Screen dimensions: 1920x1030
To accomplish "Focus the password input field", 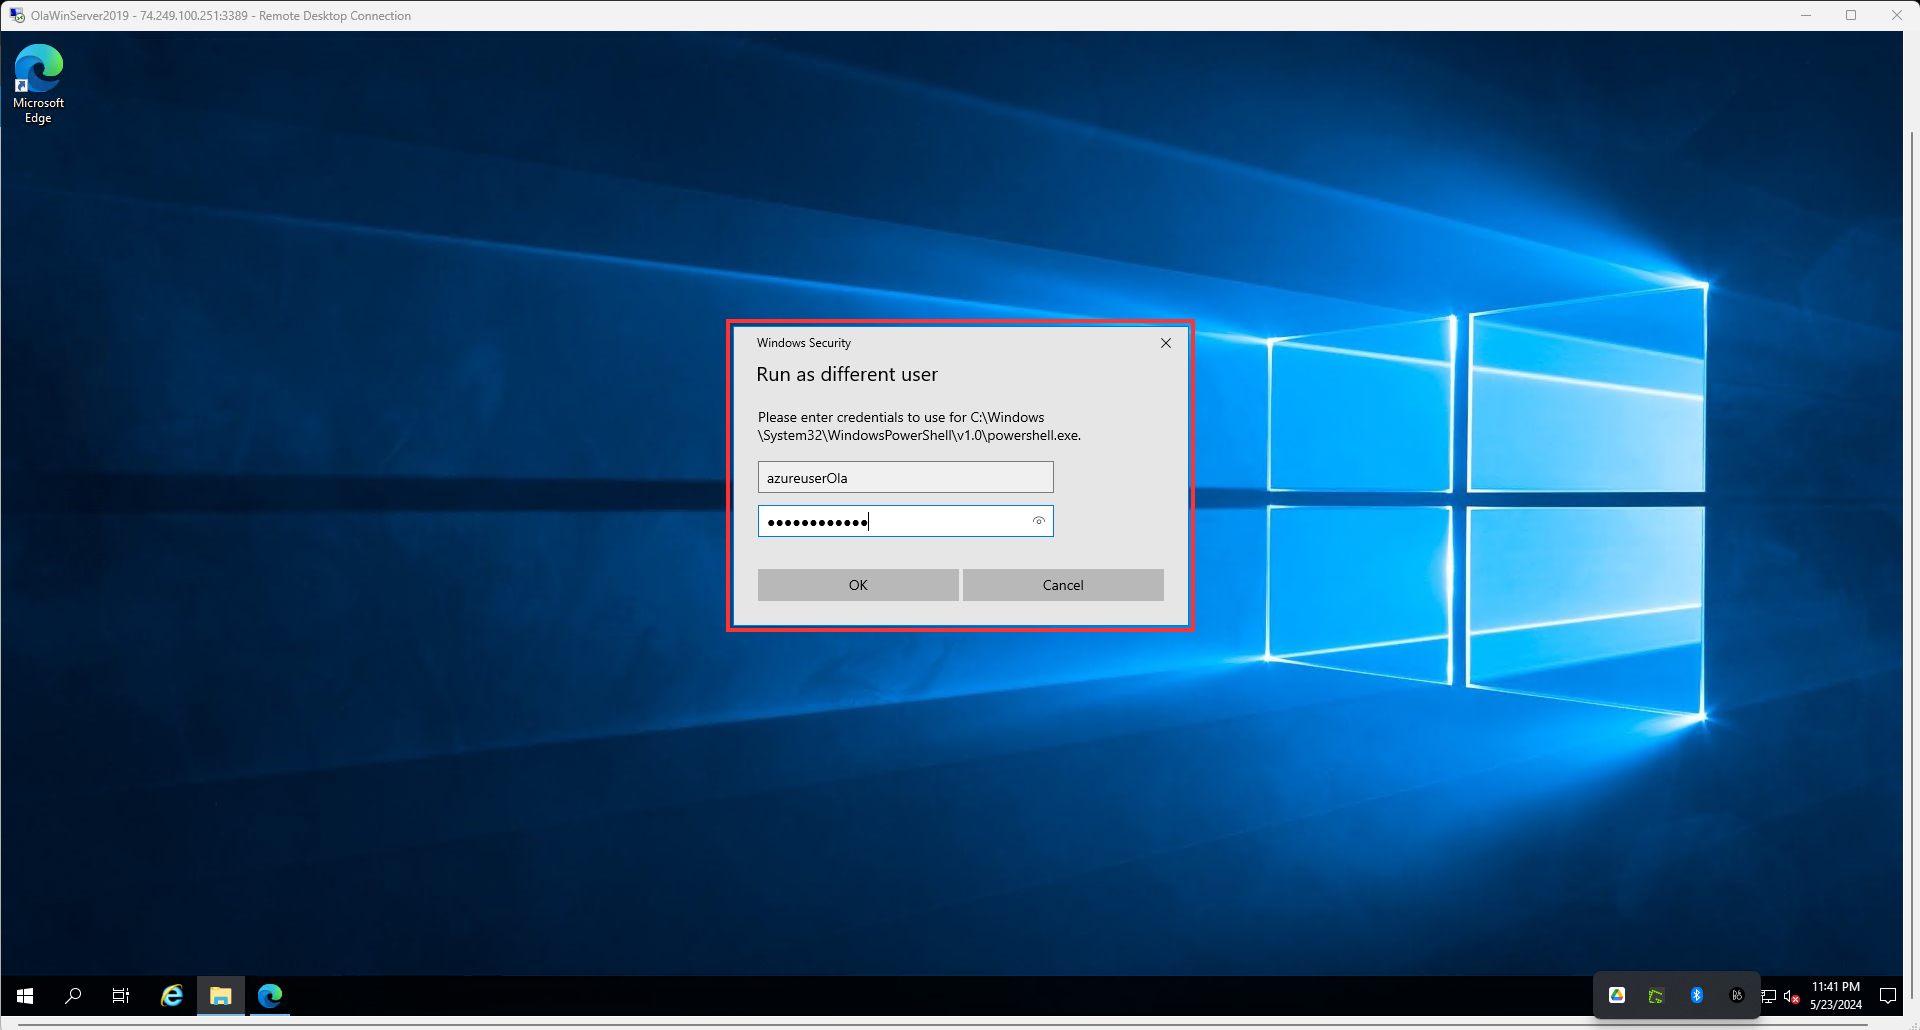I will click(906, 521).
